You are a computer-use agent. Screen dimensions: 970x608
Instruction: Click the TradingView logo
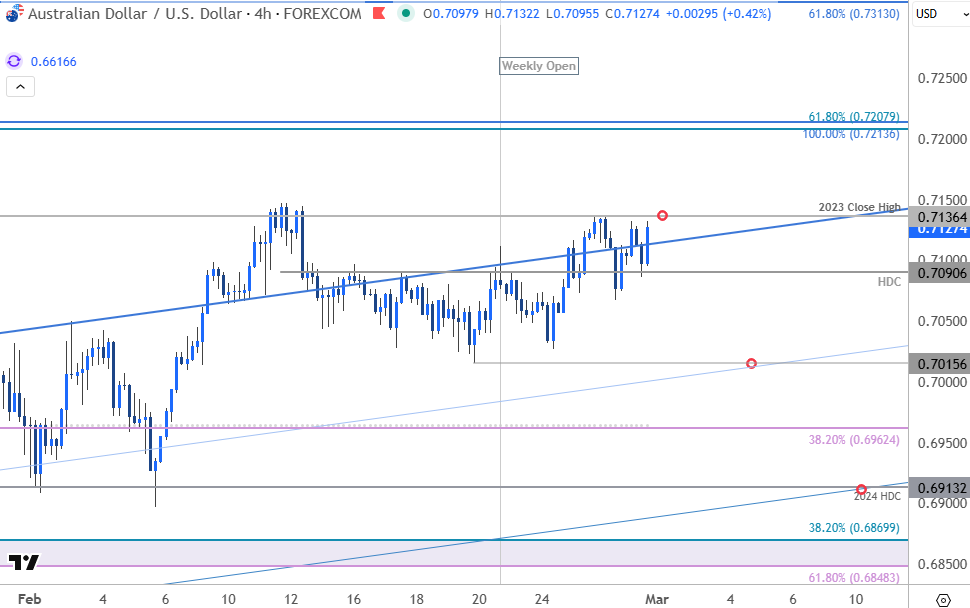(24, 562)
